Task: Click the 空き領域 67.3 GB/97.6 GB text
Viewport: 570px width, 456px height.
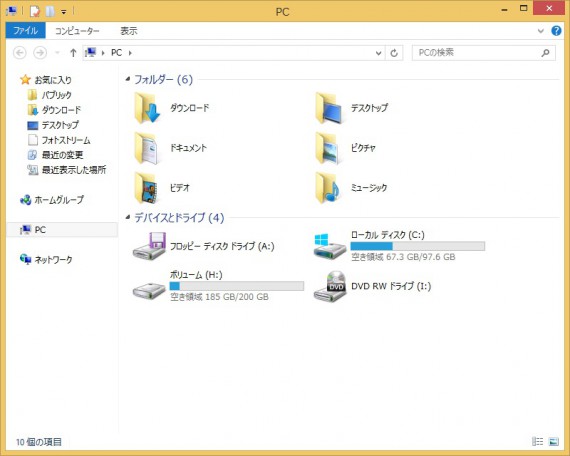Action: point(403,257)
